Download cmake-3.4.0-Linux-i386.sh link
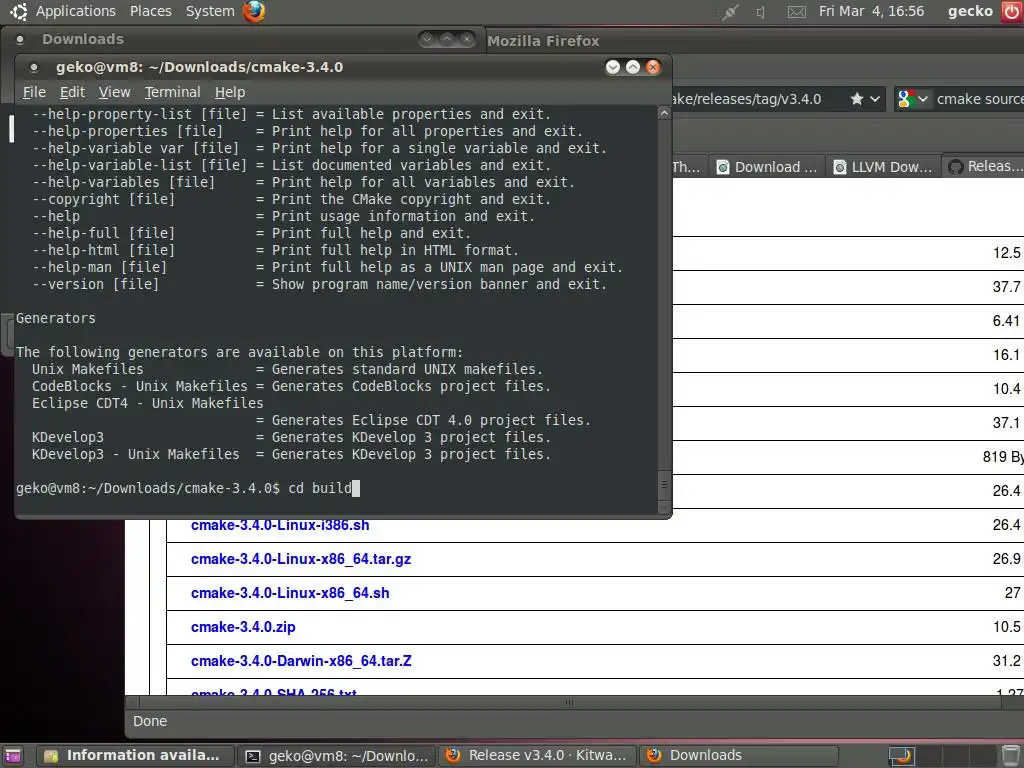Viewport: 1024px width, 768px height. tap(280, 525)
